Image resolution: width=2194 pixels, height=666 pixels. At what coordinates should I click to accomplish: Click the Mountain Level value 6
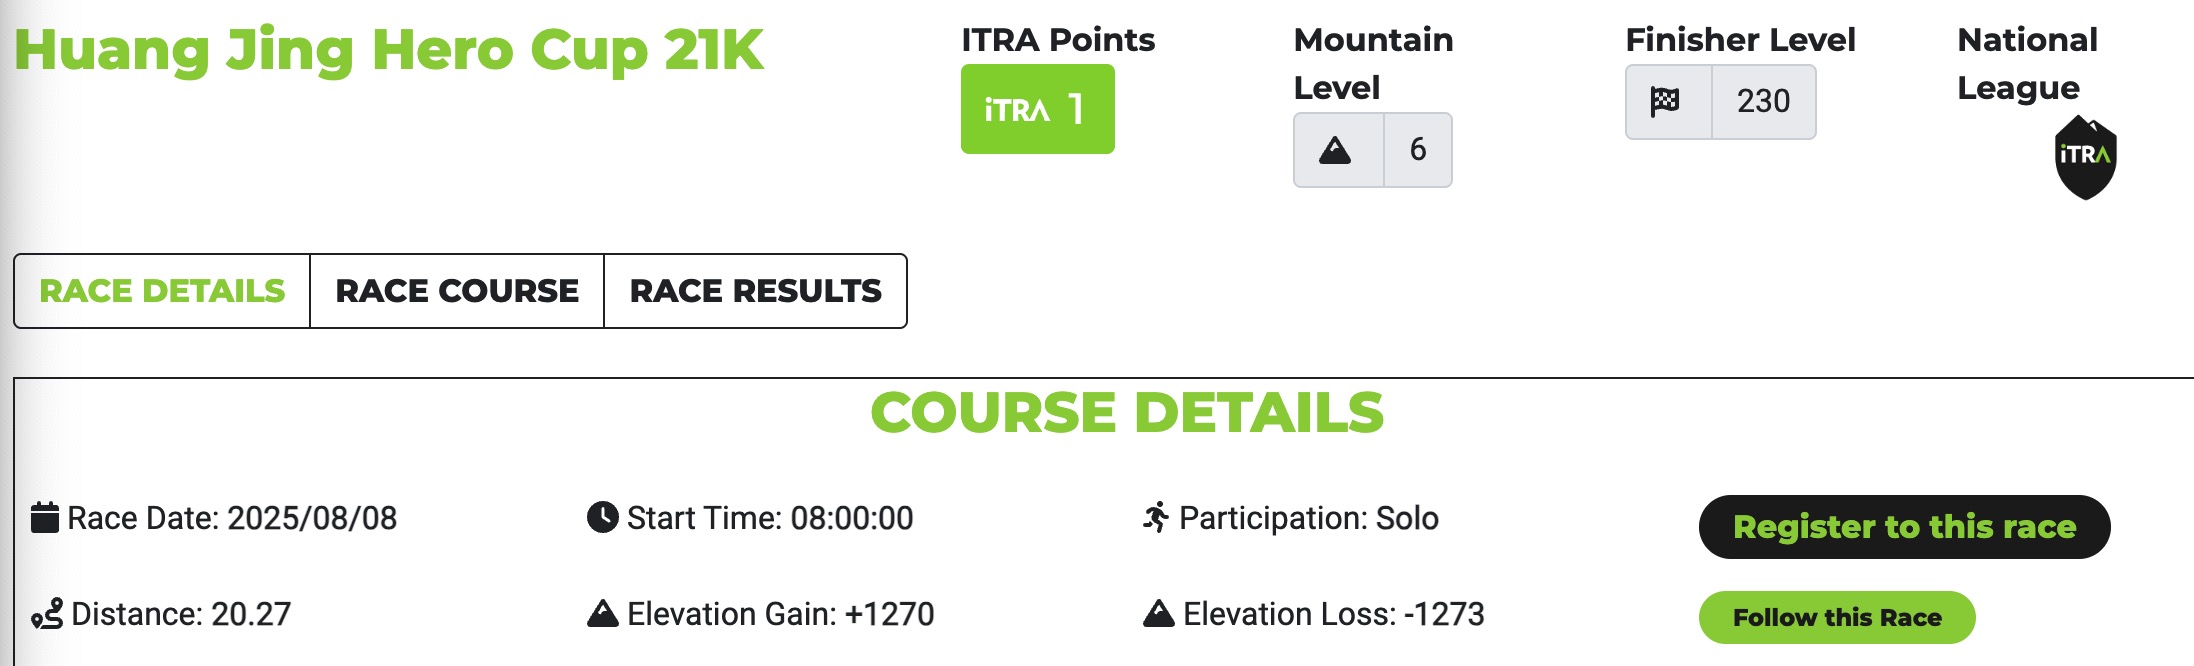click(x=1418, y=150)
